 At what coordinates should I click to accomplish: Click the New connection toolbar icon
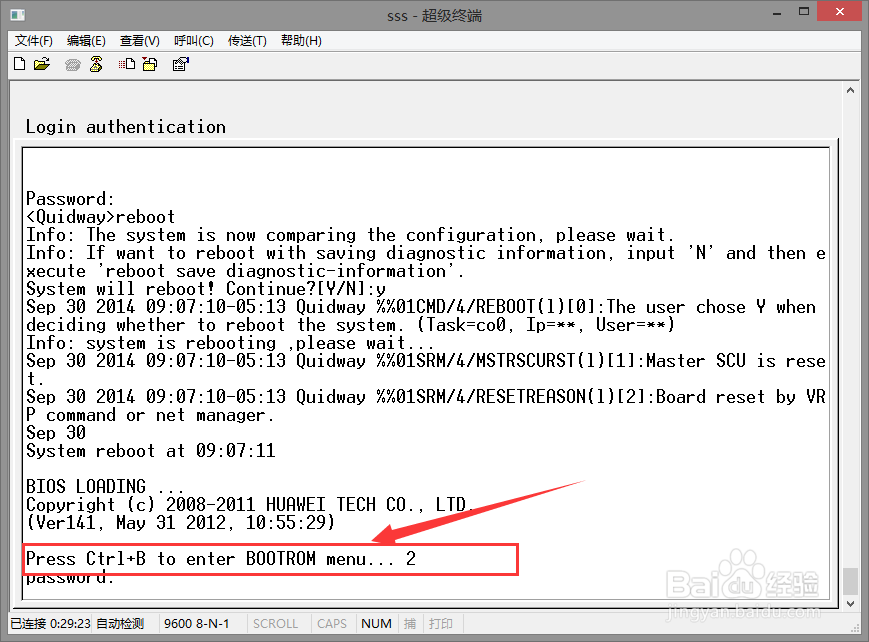[x=19, y=65]
